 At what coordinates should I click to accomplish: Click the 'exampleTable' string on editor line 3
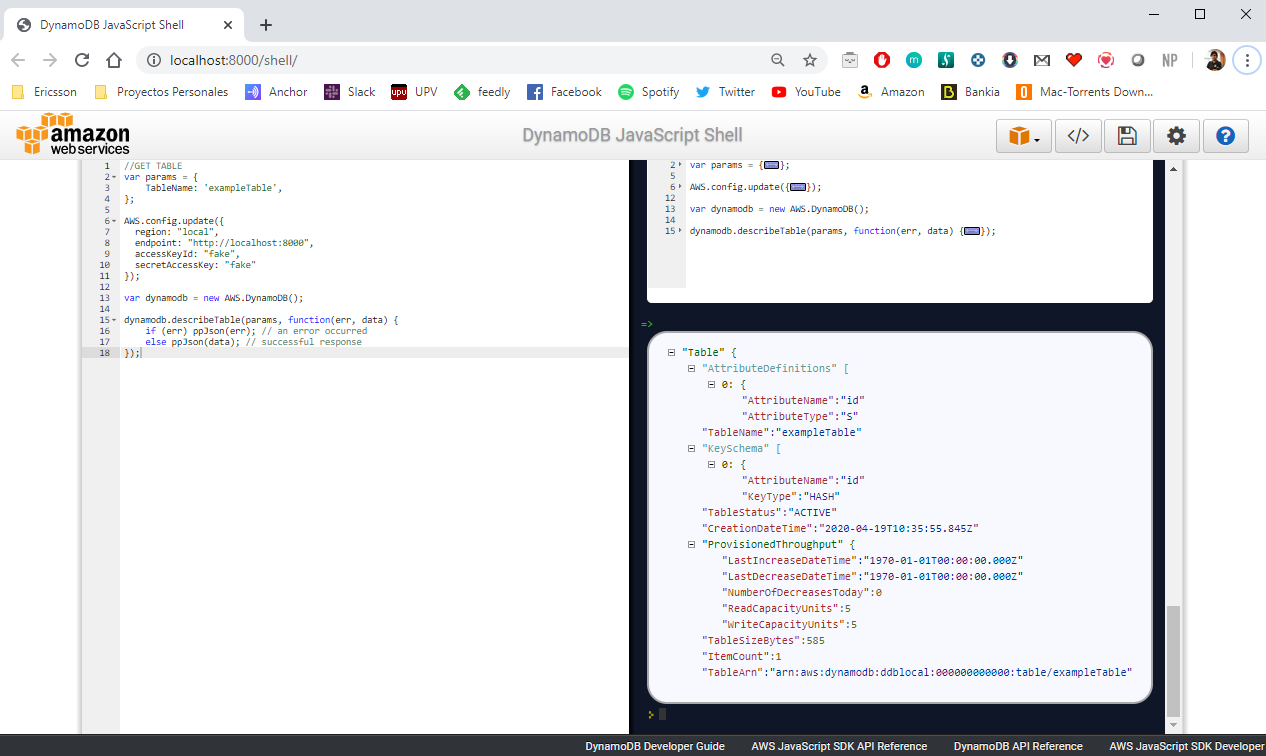tap(241, 188)
